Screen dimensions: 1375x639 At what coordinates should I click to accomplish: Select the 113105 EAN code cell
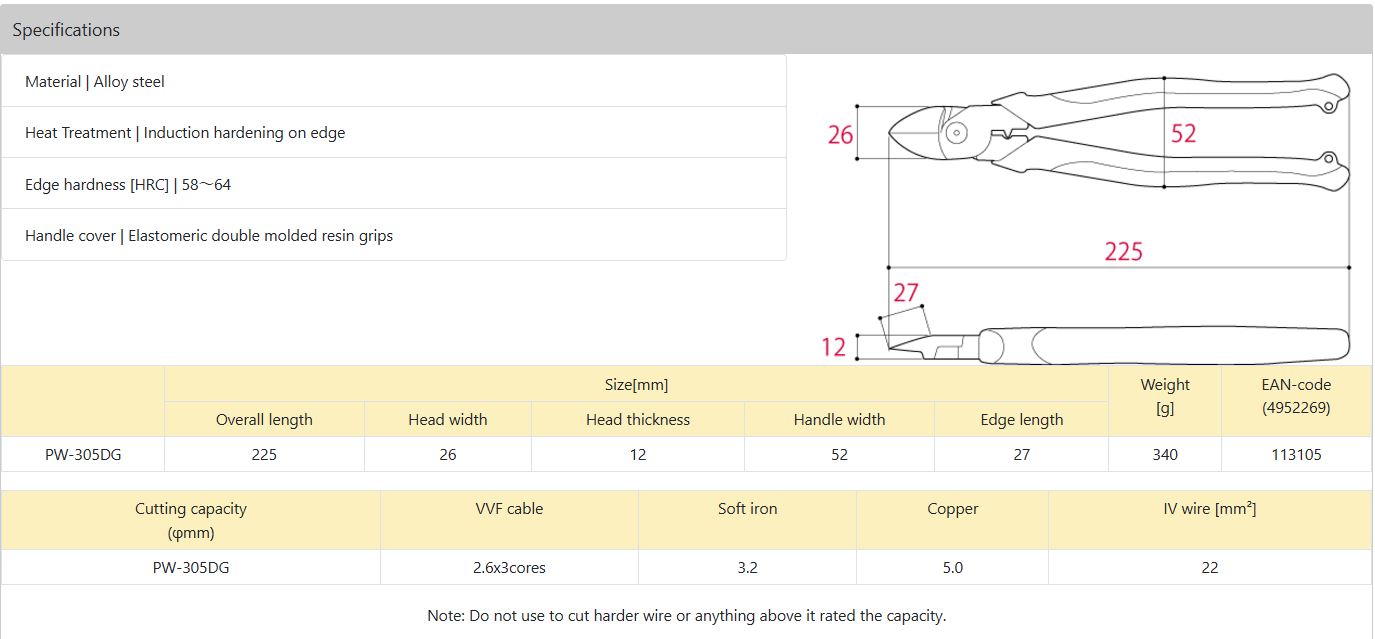click(x=1296, y=455)
